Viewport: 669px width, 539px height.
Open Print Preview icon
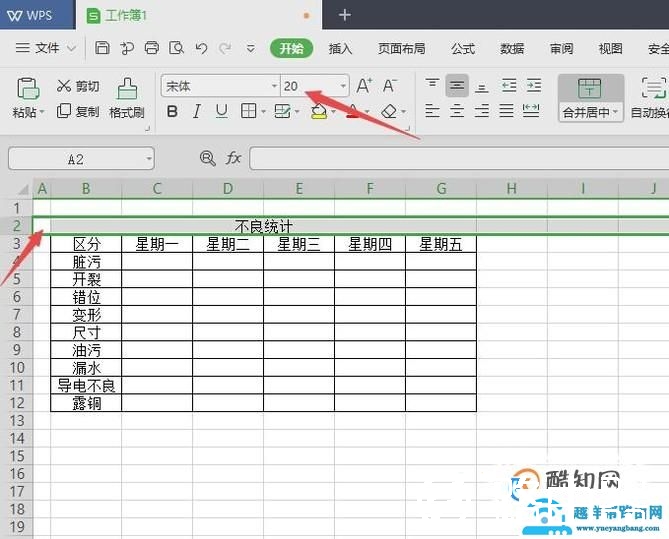(176, 48)
